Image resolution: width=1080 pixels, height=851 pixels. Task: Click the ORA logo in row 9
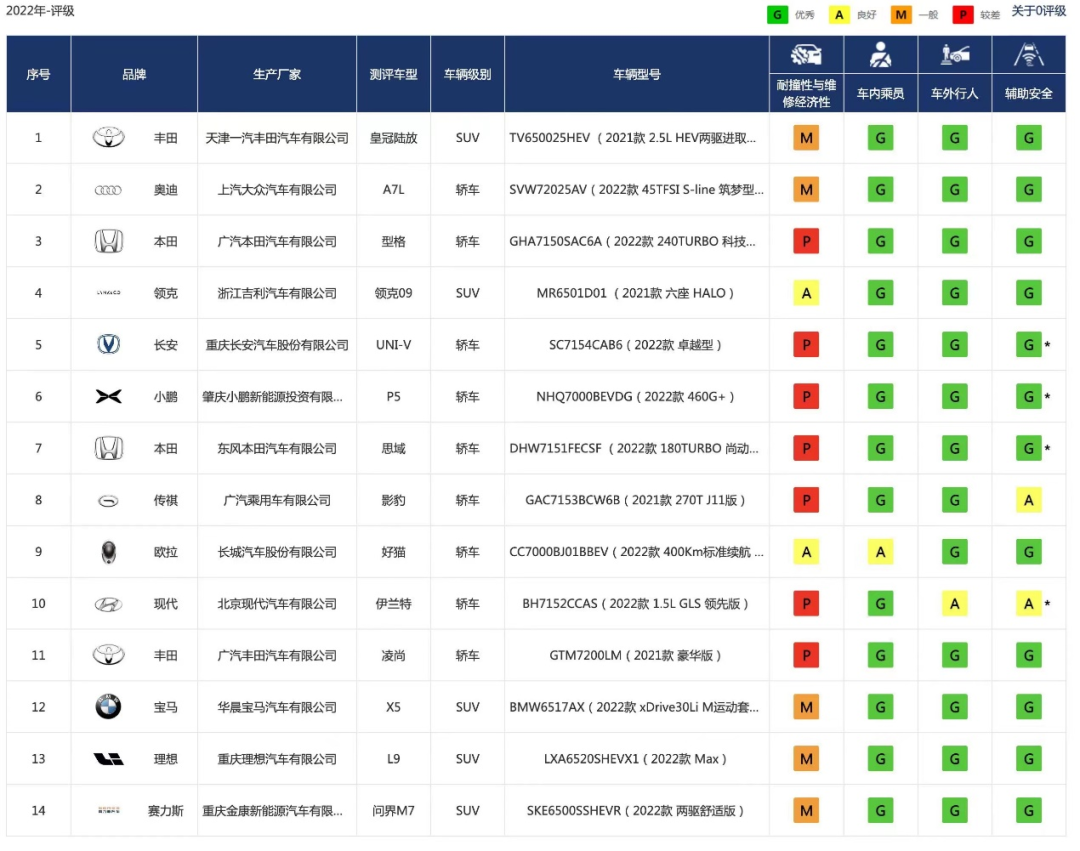[108, 552]
